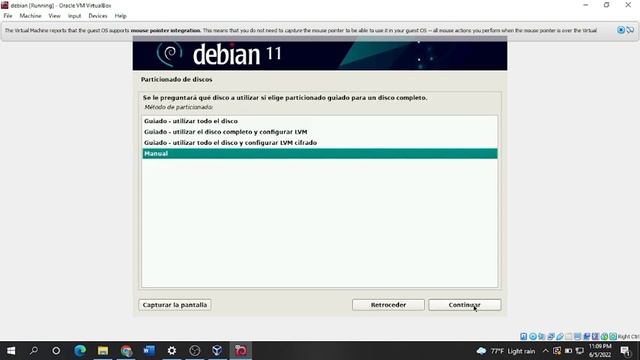Click the battery tray icon
640x360 pixels.
click(568, 351)
